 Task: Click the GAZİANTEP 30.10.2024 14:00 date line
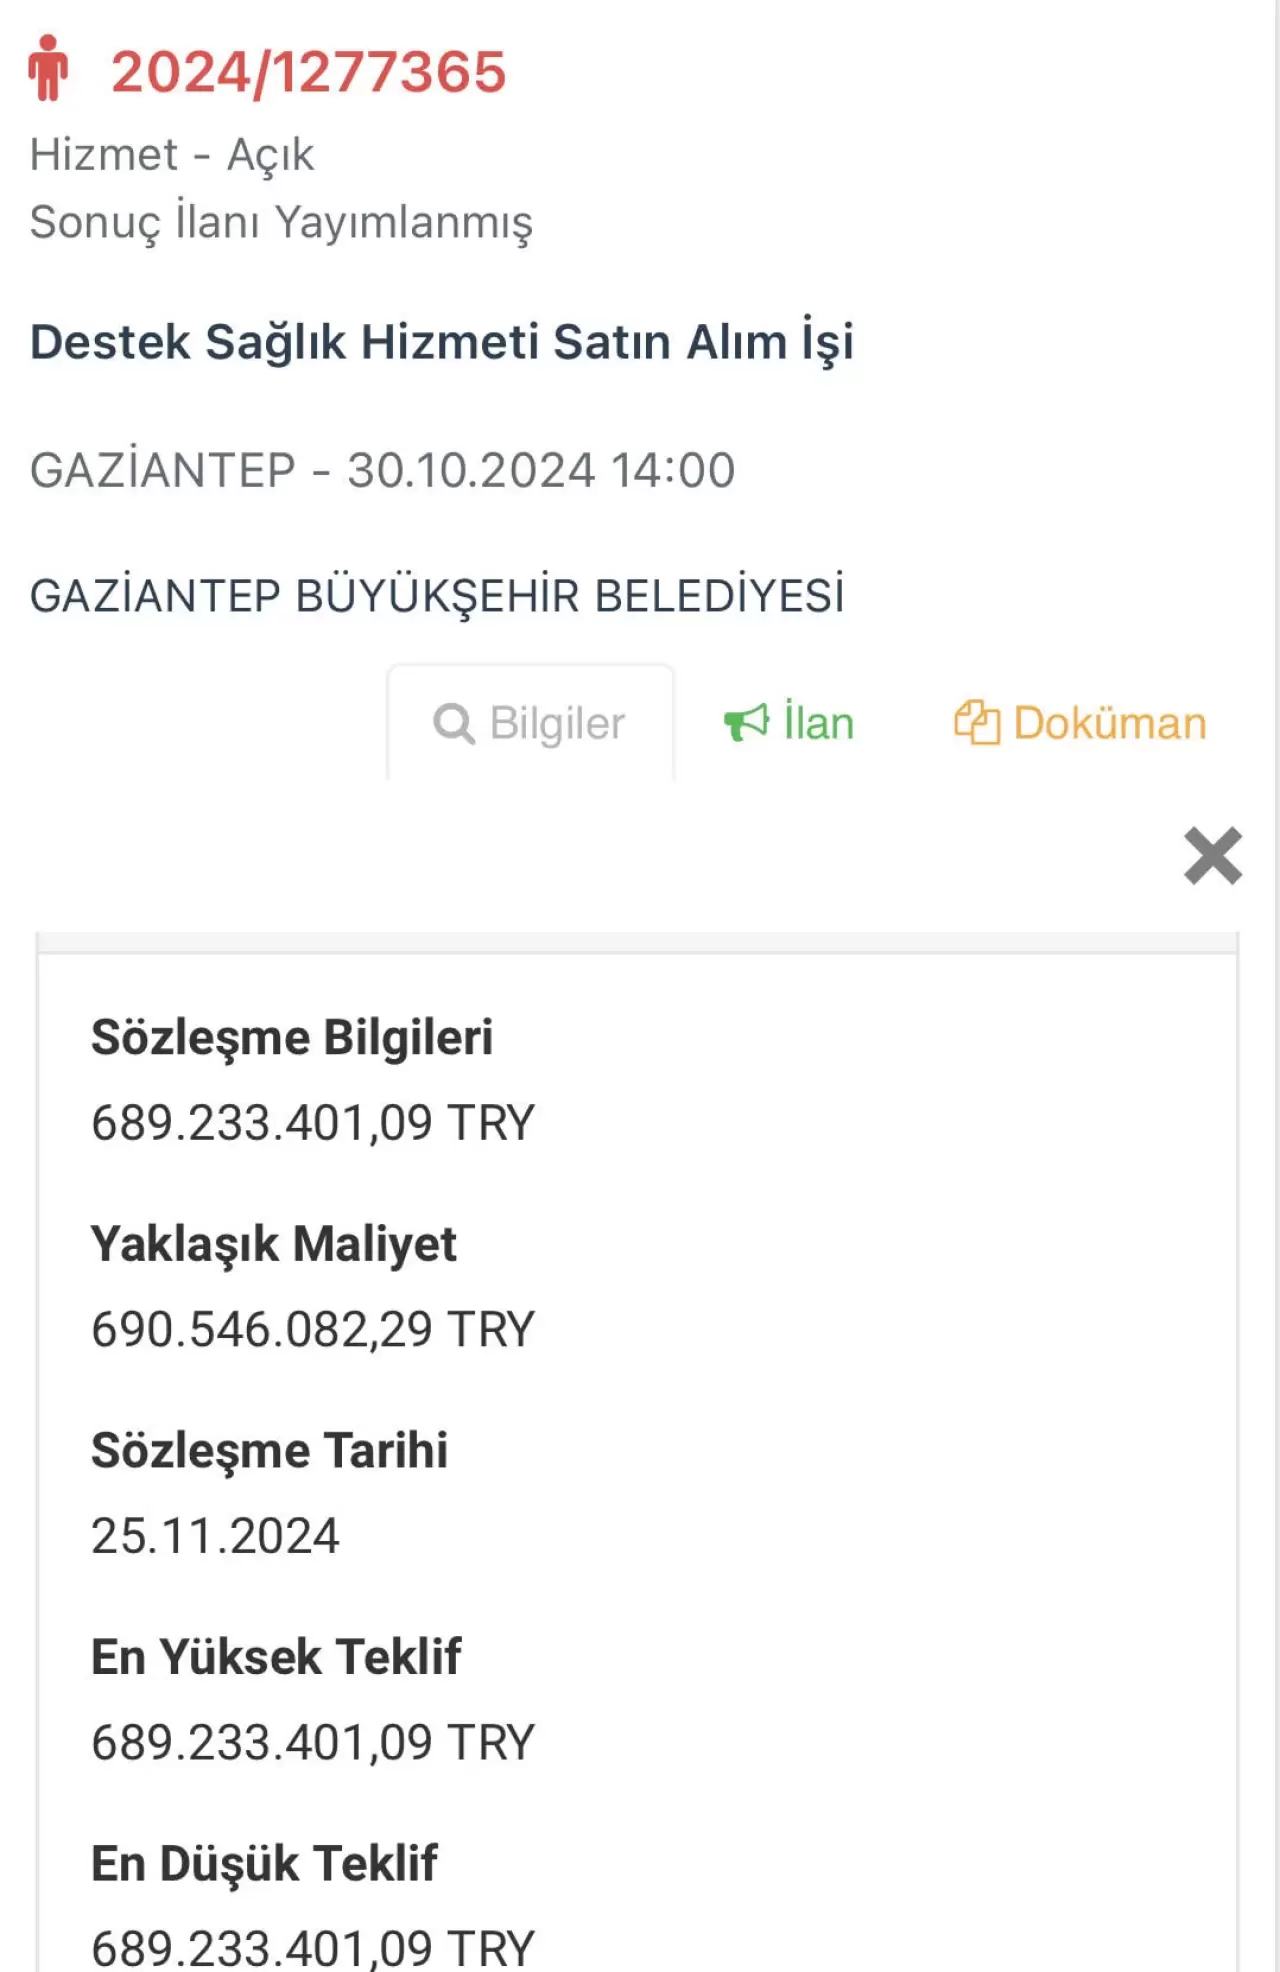click(382, 470)
